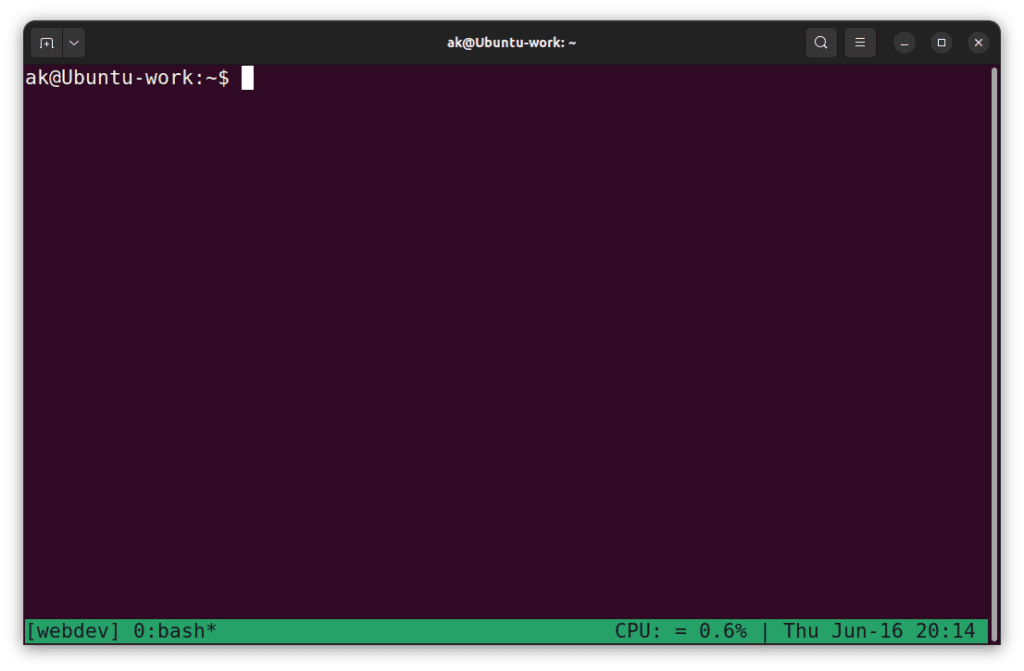
Task: Click the green tmux status bar
Action: (x=400, y=630)
